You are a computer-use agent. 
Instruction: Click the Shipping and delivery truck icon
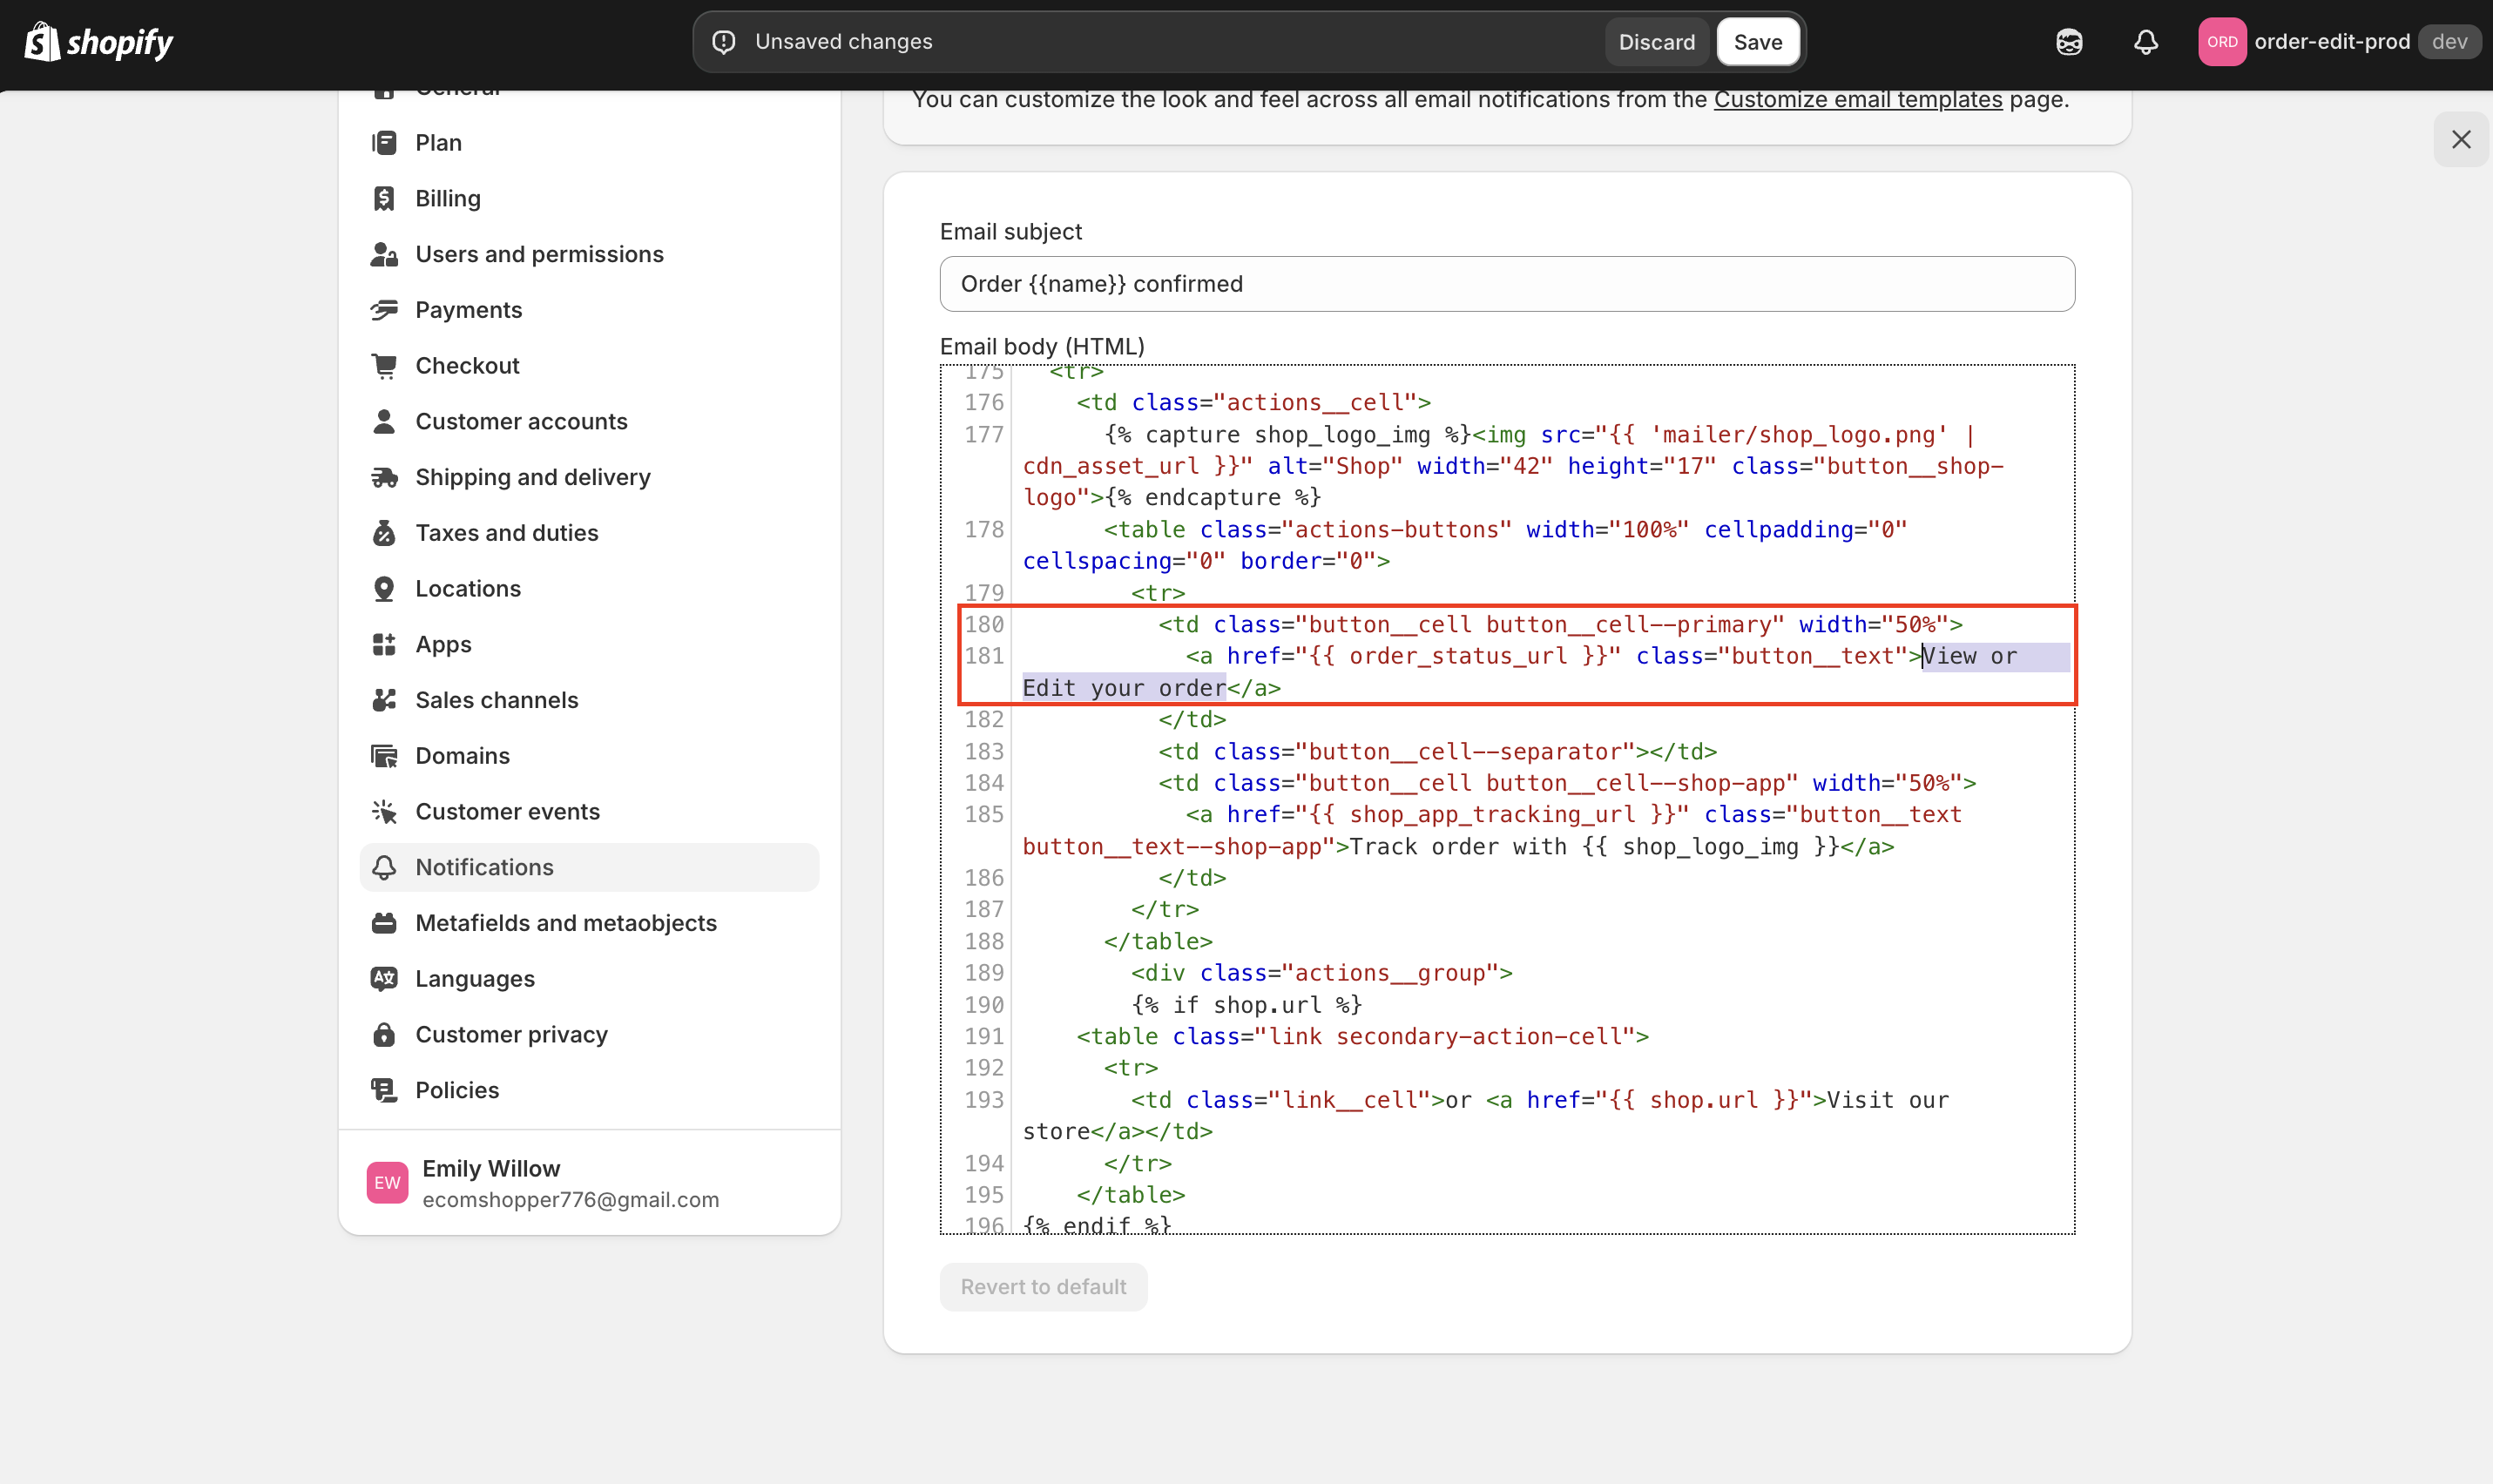pos(384,477)
